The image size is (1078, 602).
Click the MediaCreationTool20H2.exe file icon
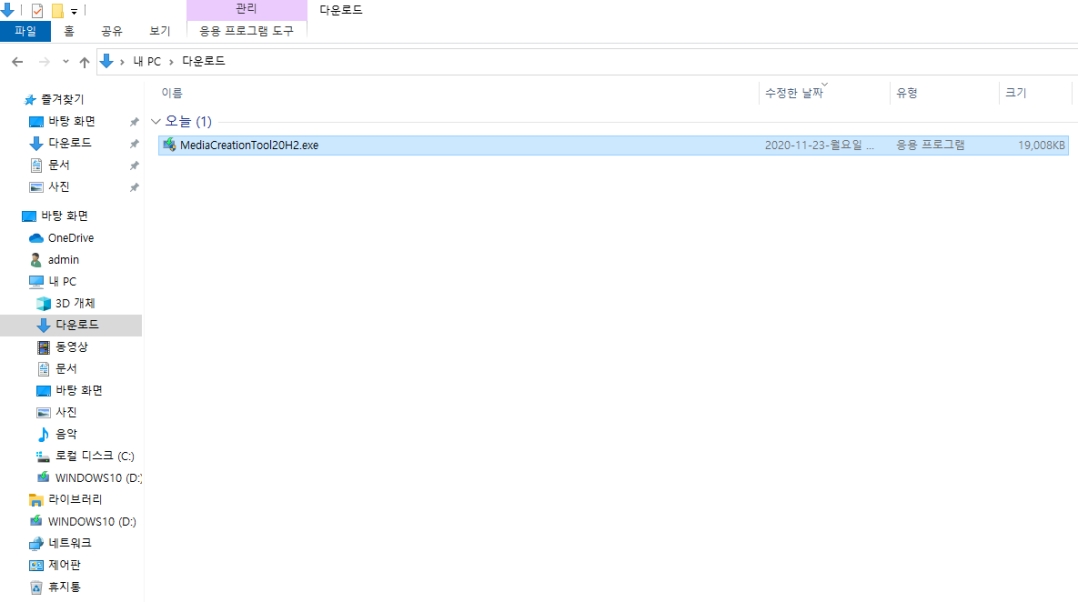(x=169, y=145)
